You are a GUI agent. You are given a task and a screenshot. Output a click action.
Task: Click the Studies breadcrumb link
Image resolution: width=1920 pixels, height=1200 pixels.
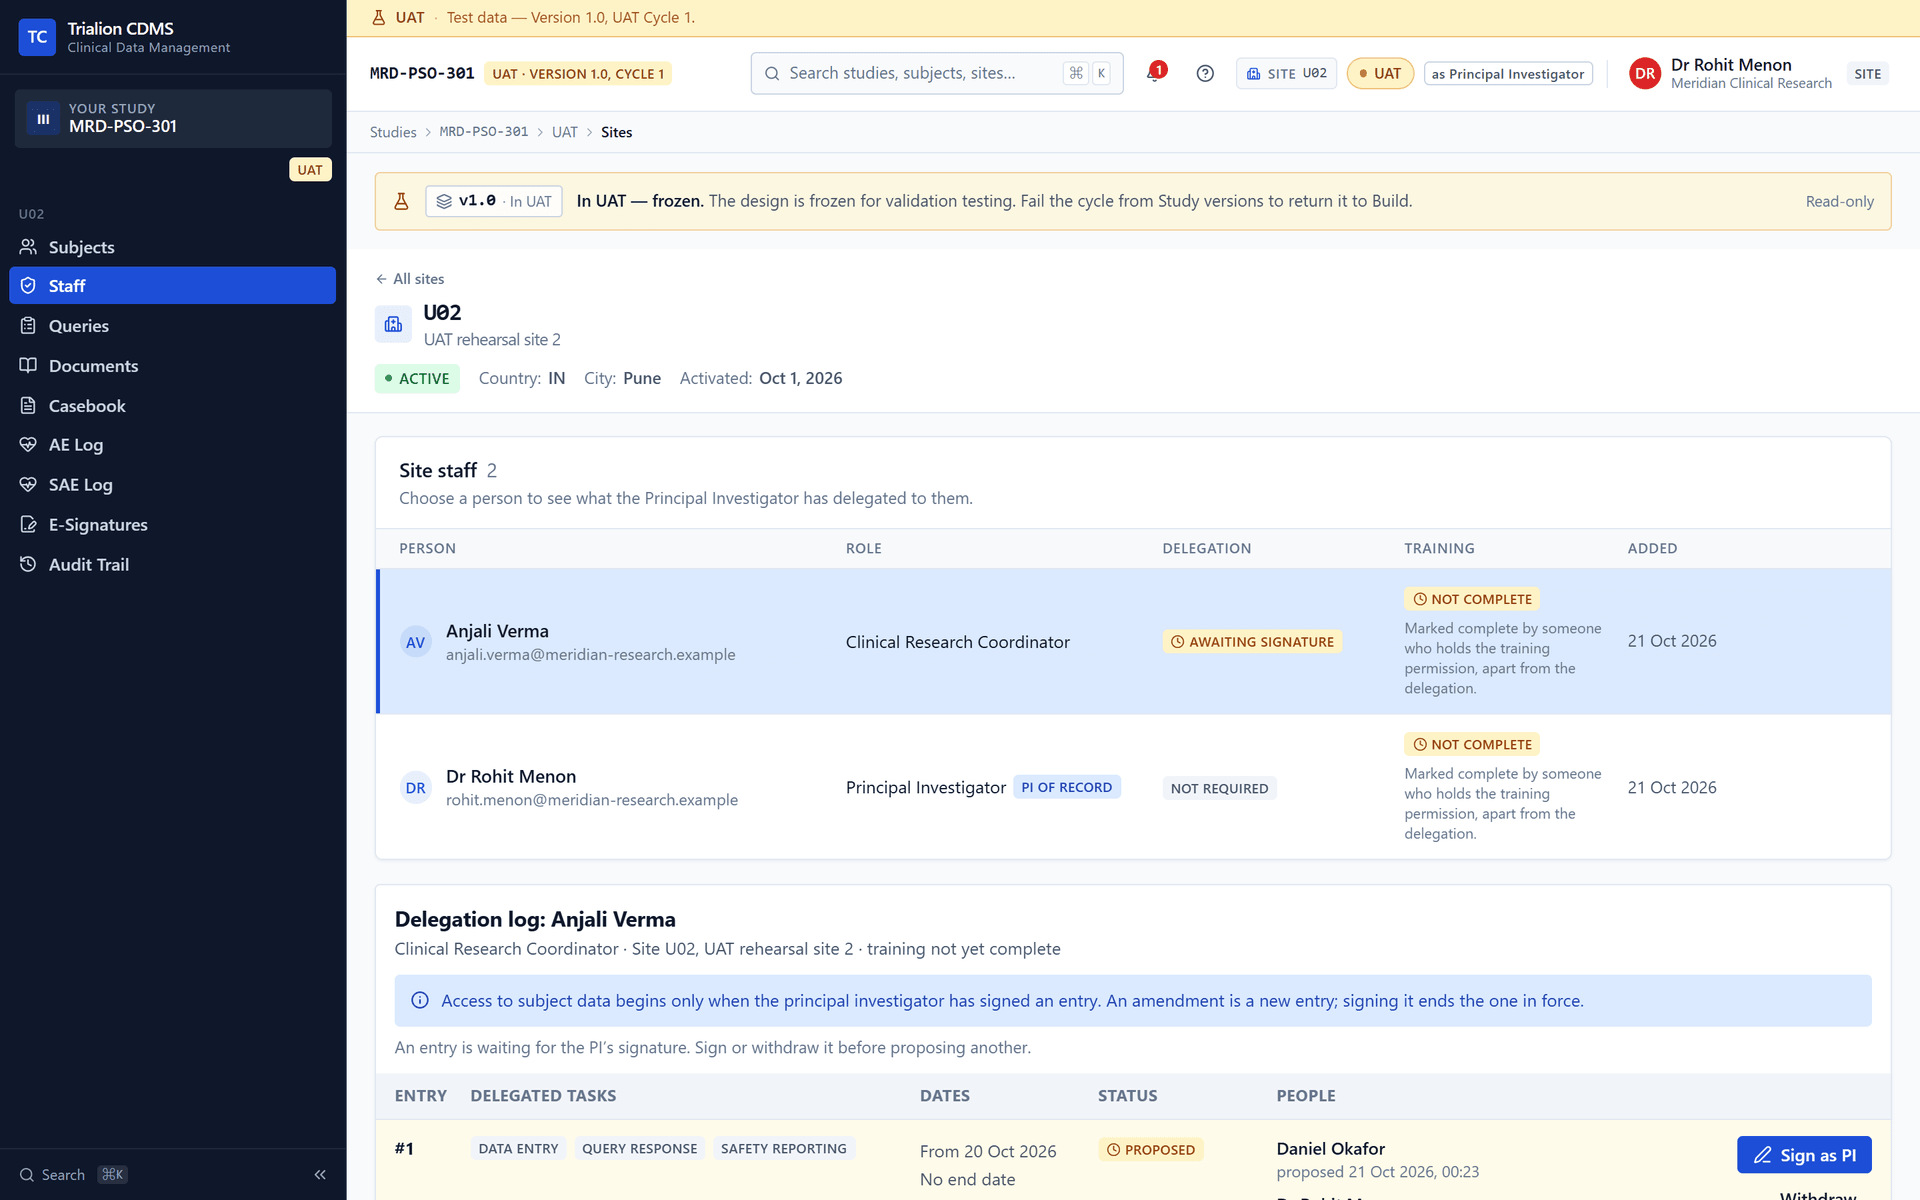393,132
